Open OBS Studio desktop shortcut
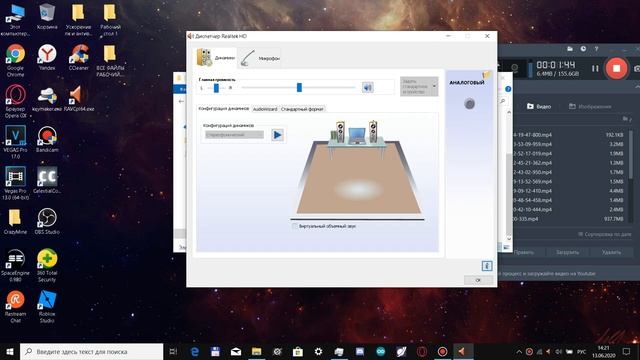The width and height of the screenshot is (640, 360). tap(47, 221)
